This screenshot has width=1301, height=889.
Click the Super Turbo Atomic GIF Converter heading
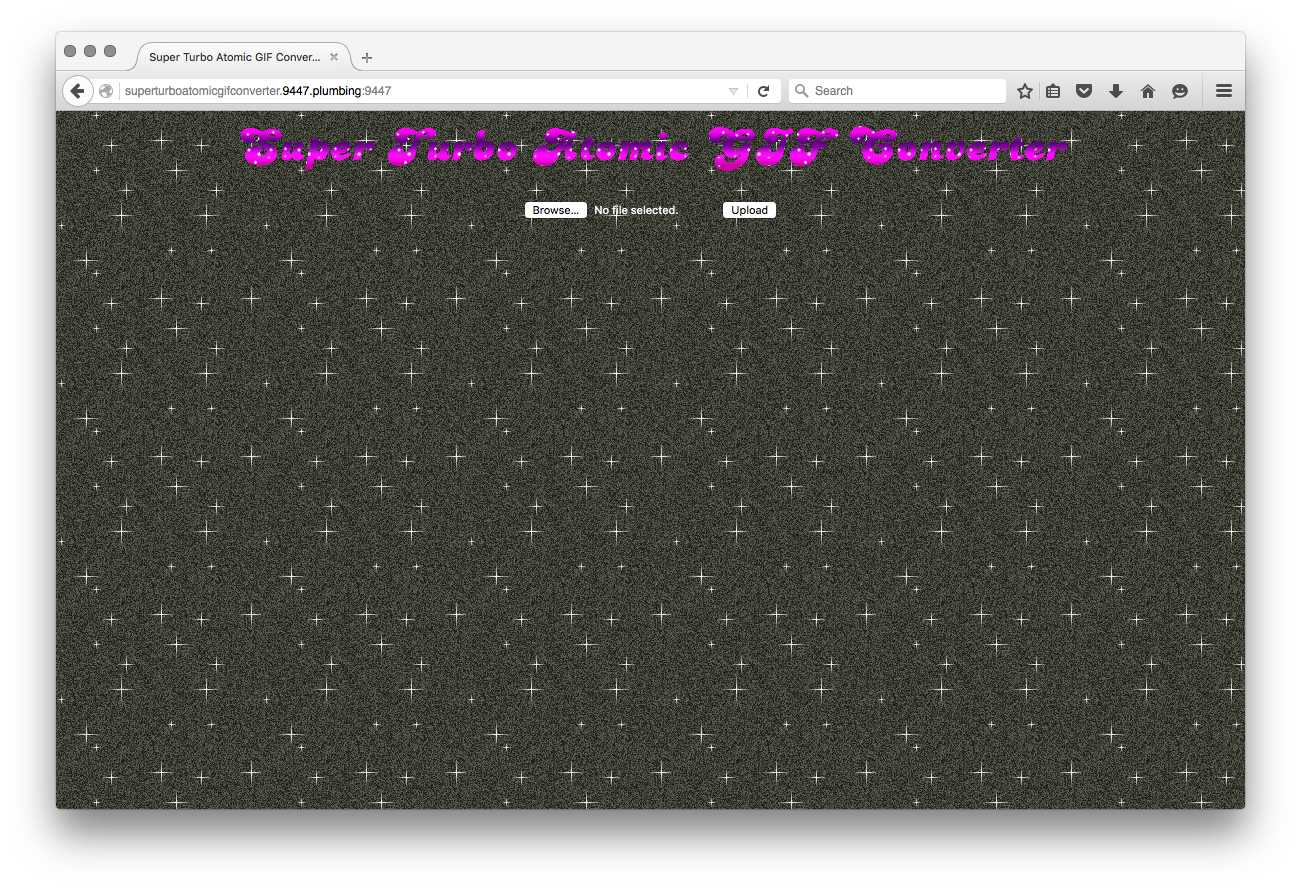coord(655,148)
